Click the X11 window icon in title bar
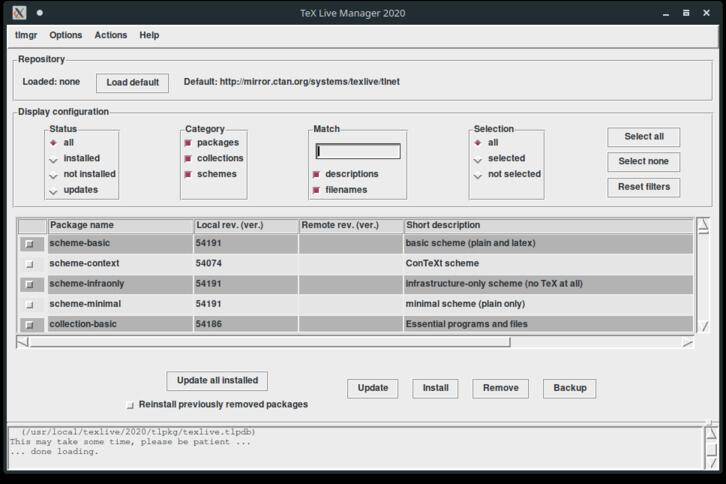The height and width of the screenshot is (484, 726). coord(19,13)
